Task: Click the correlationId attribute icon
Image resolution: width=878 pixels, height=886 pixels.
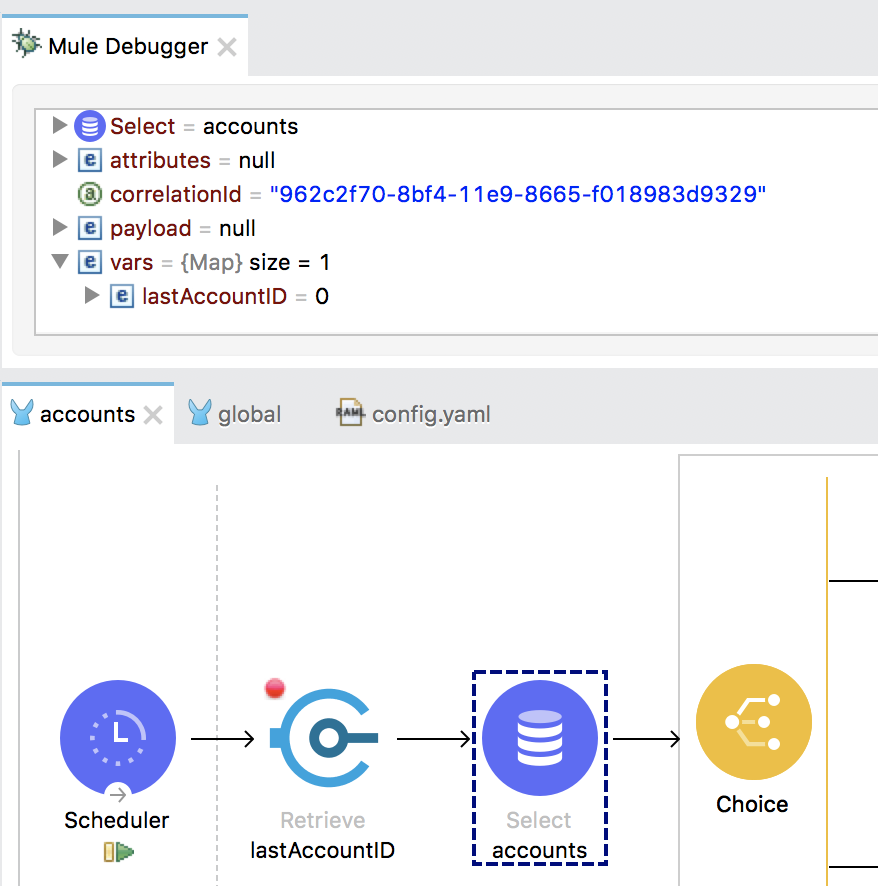Action: coord(90,194)
